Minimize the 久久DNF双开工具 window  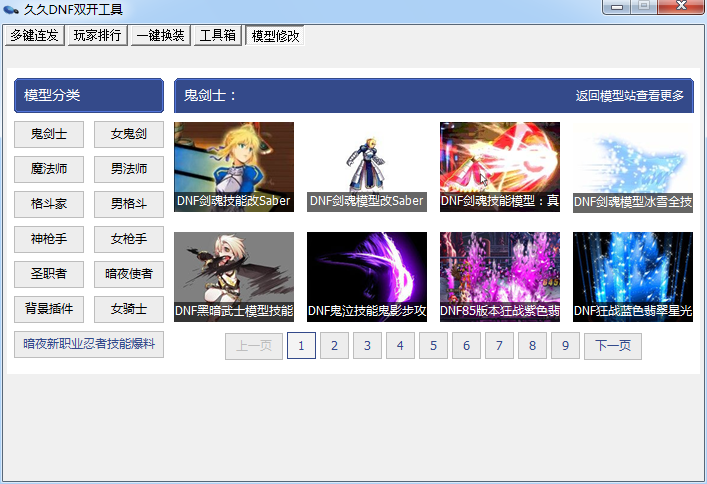[x=617, y=7]
